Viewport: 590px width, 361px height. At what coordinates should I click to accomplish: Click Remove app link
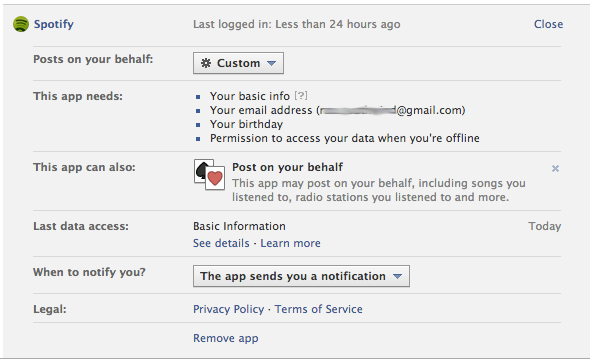click(226, 338)
